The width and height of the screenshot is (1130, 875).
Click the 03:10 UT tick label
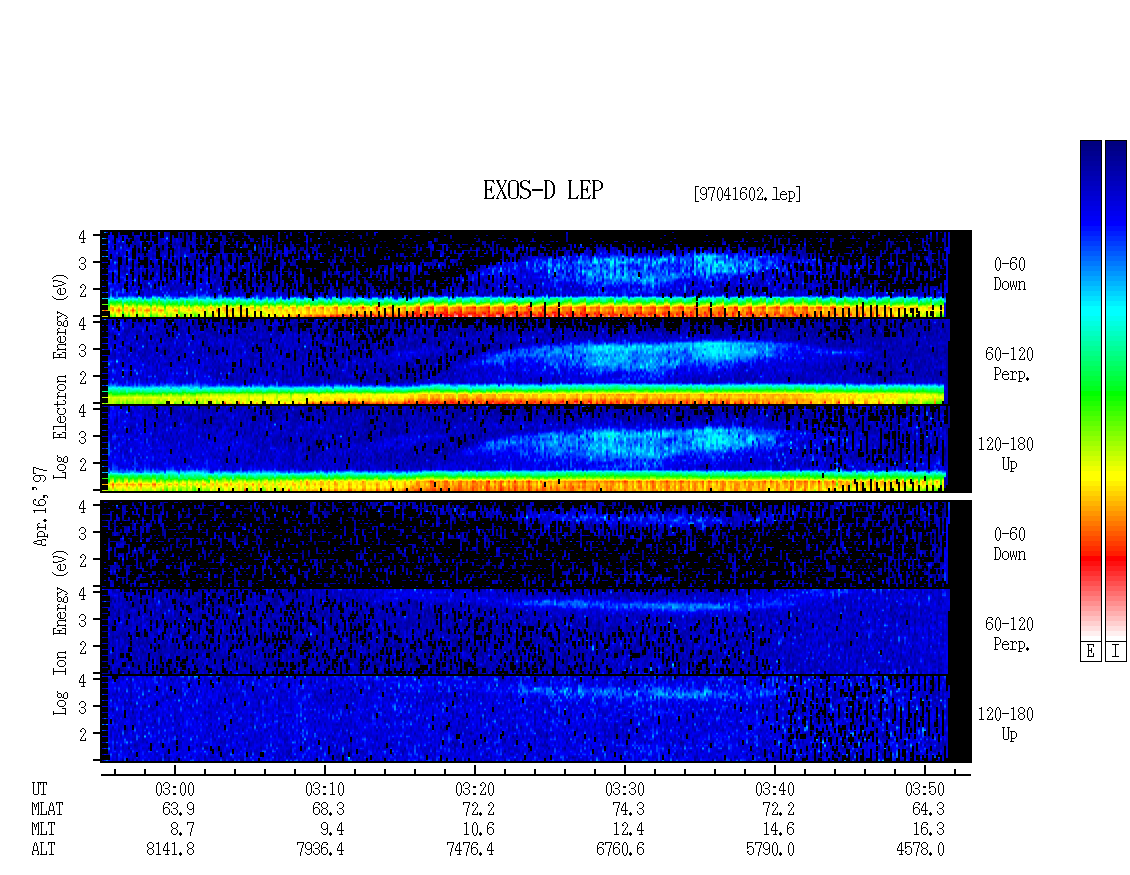tap(324, 789)
